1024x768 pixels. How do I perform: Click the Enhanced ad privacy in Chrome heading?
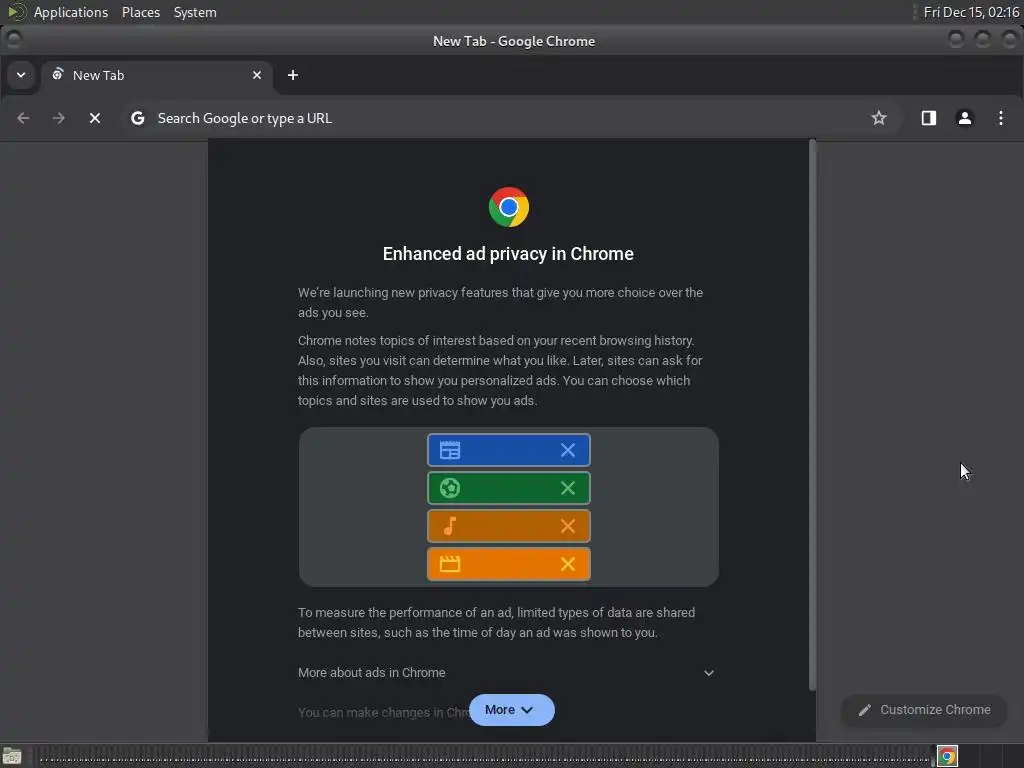(x=508, y=254)
